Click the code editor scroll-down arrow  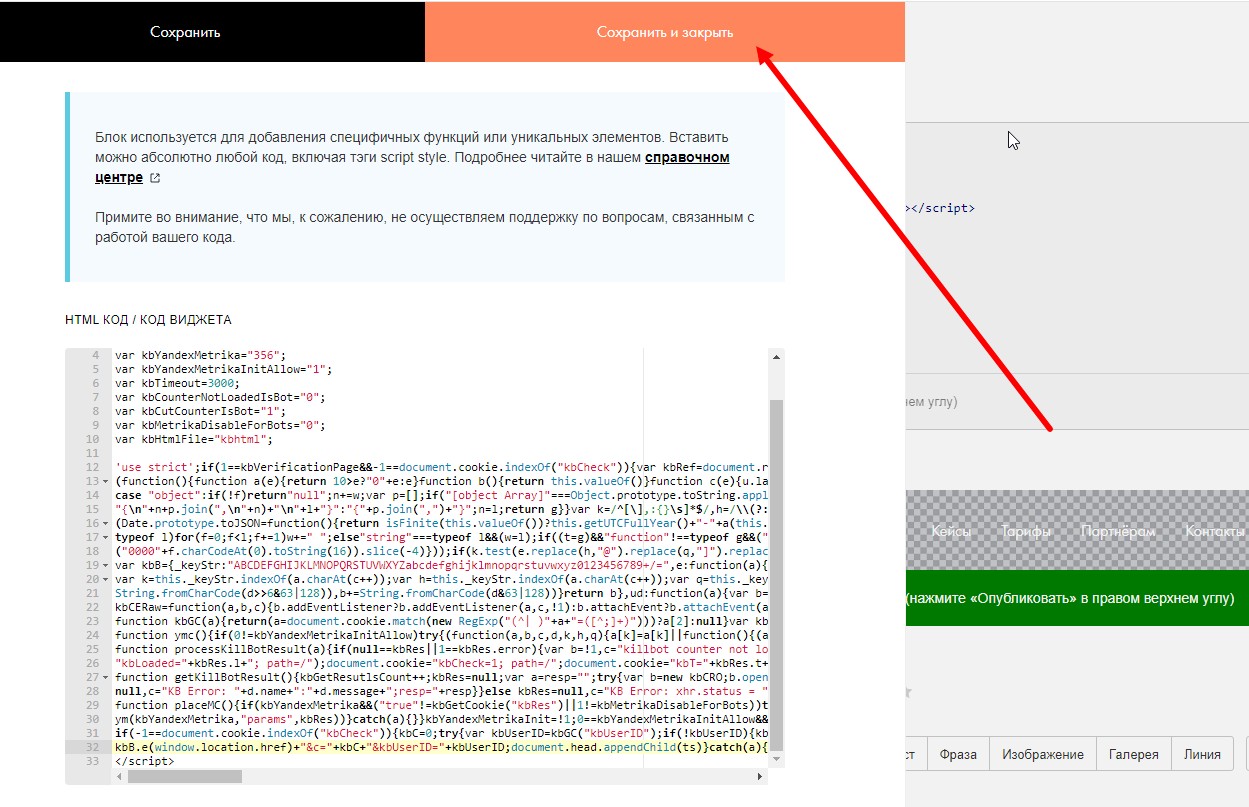tap(776, 761)
